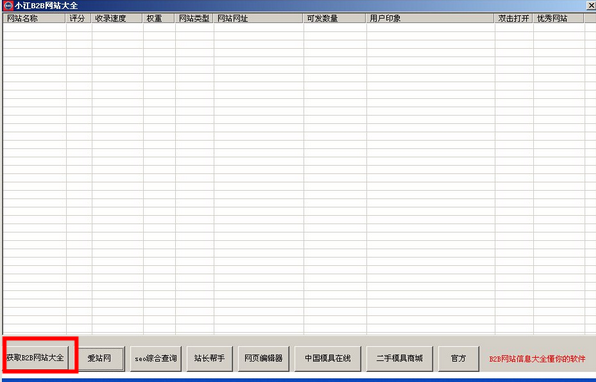Open 站长帮手 tool
Image resolution: width=596 pixels, height=382 pixels.
pos(209,358)
